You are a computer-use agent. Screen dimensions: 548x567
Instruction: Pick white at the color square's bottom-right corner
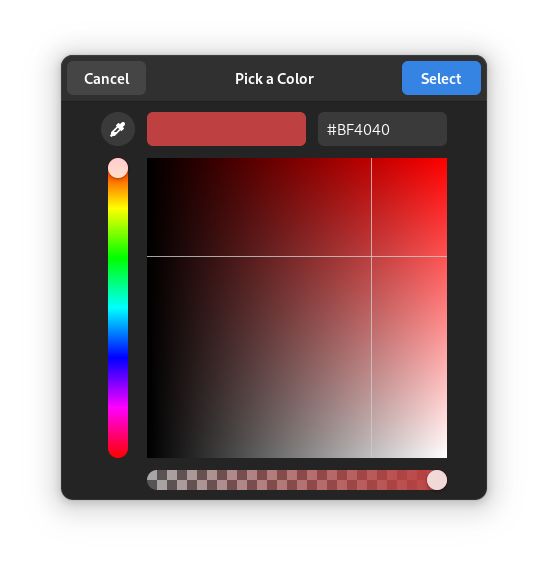click(x=445, y=456)
